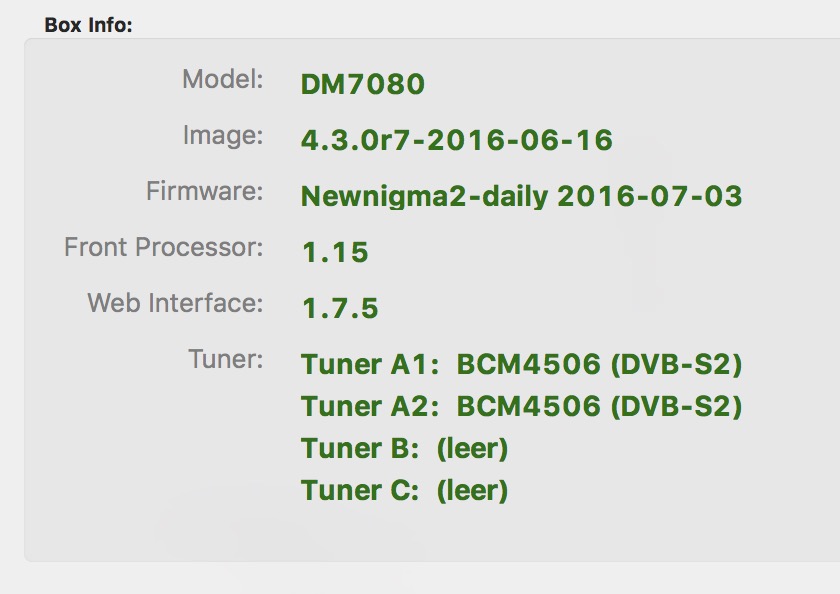Select the Front Processor label
Screen dimensions: 840x594
(x=164, y=247)
